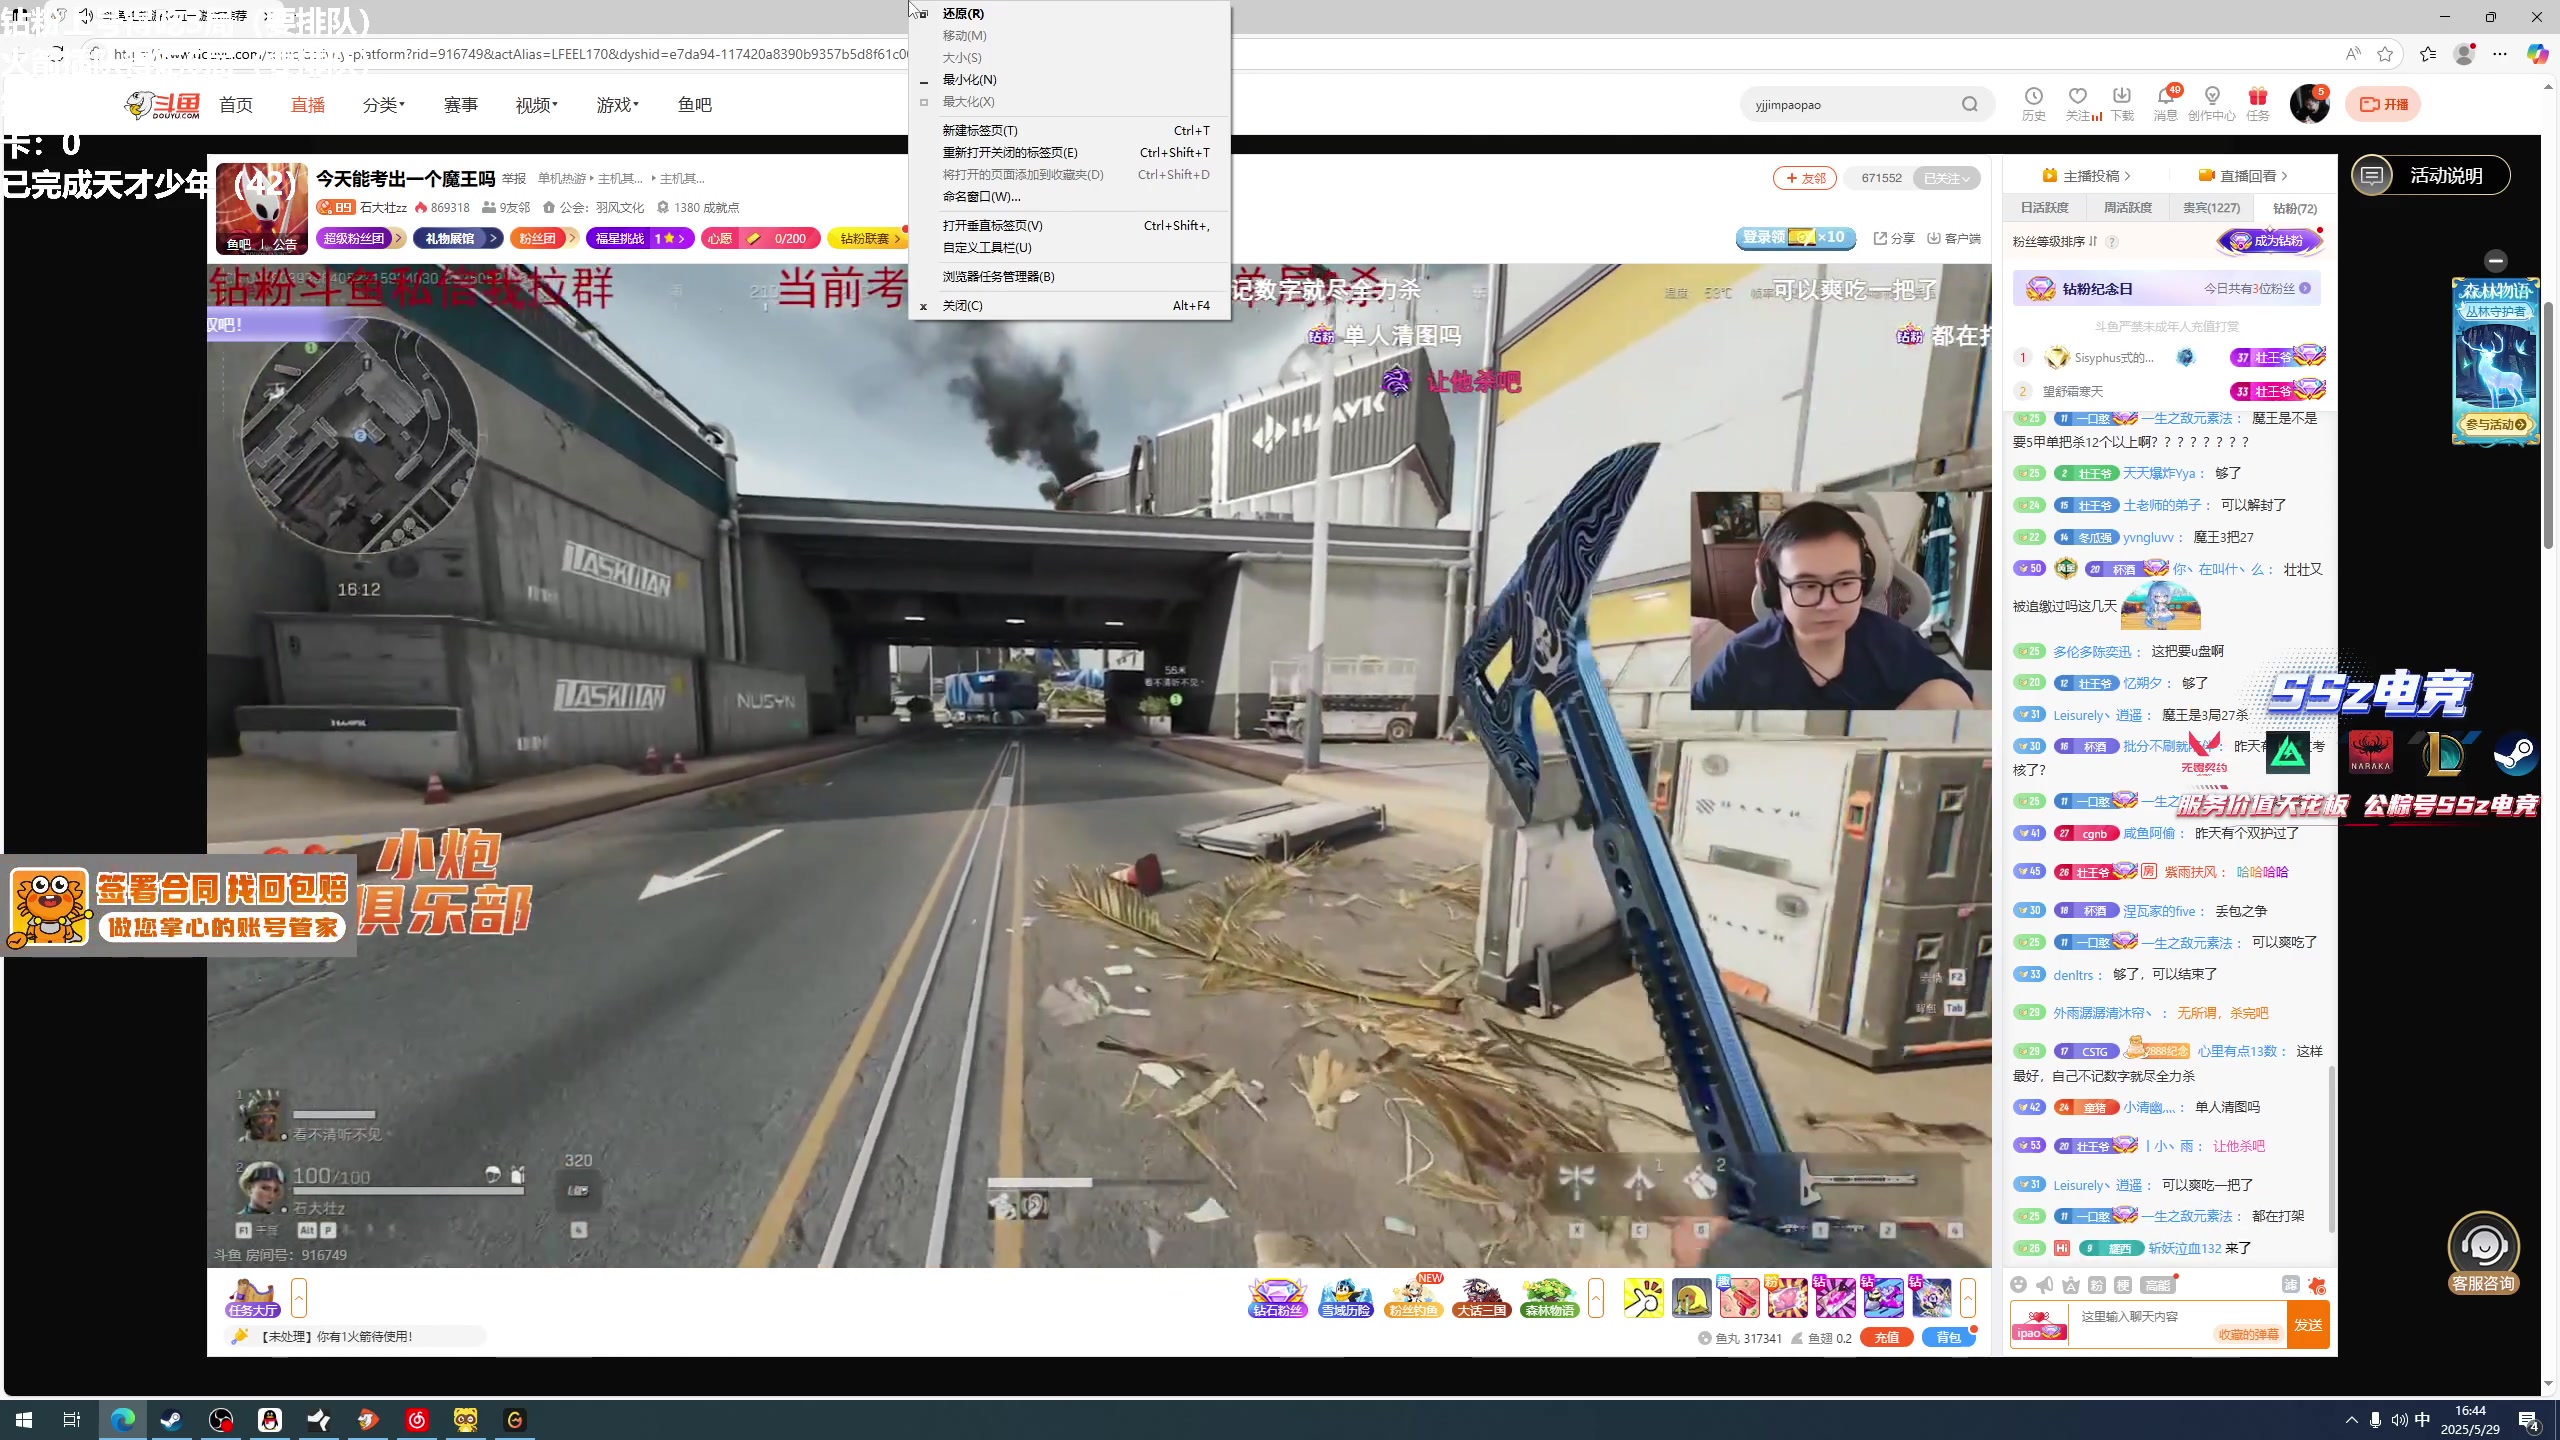Switch to the 日活跃度 tab
2560x1440 pixels.
[x=2045, y=208]
